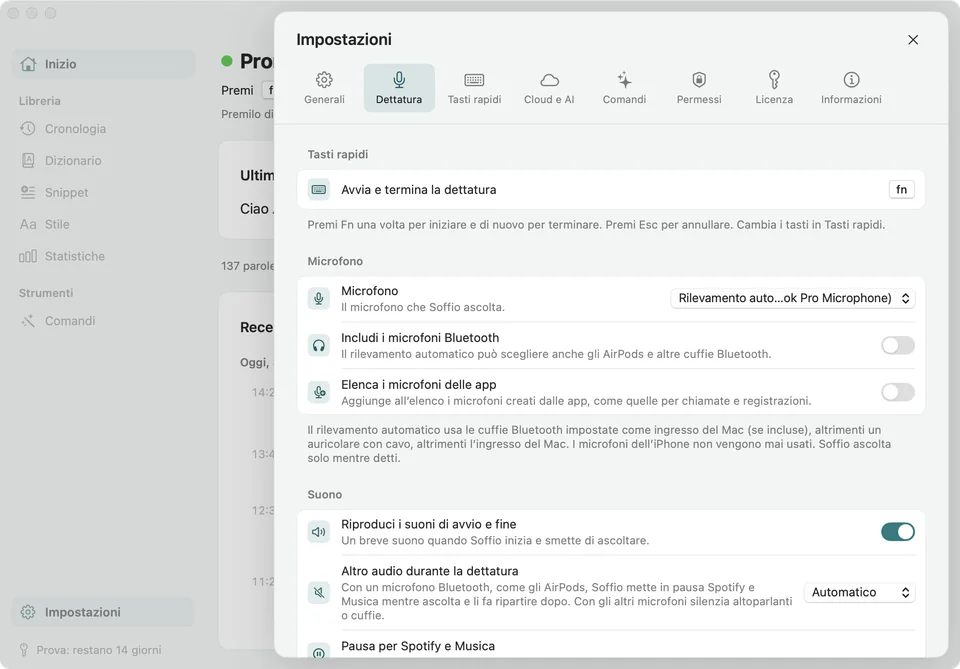Click the speaker icon for start/end sounds
This screenshot has width=960, height=669.
point(319,532)
